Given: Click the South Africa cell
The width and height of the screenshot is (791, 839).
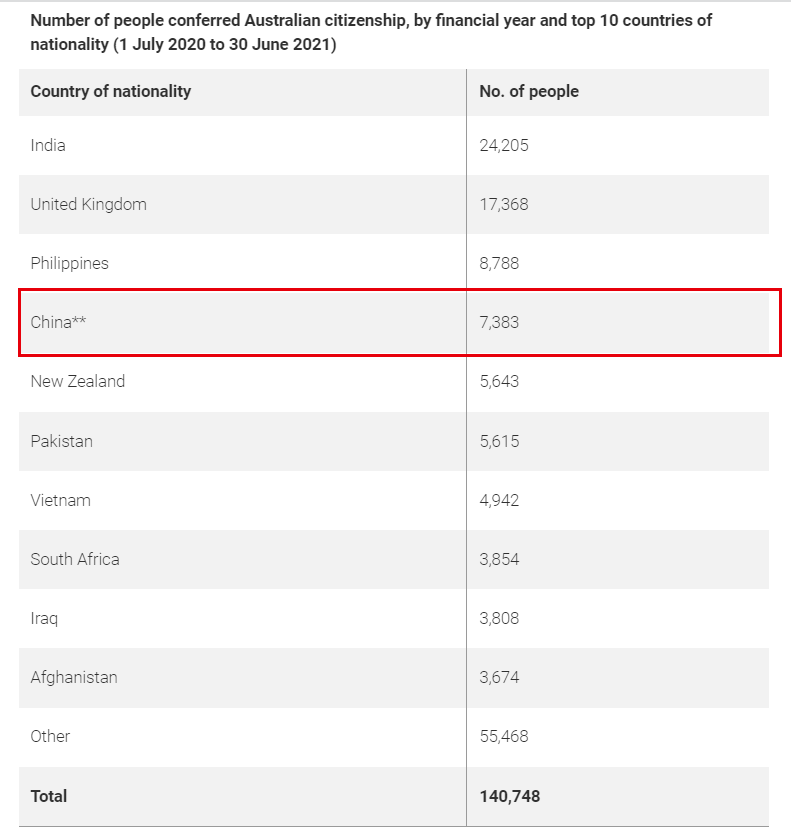Looking at the screenshot, I should click(75, 559).
